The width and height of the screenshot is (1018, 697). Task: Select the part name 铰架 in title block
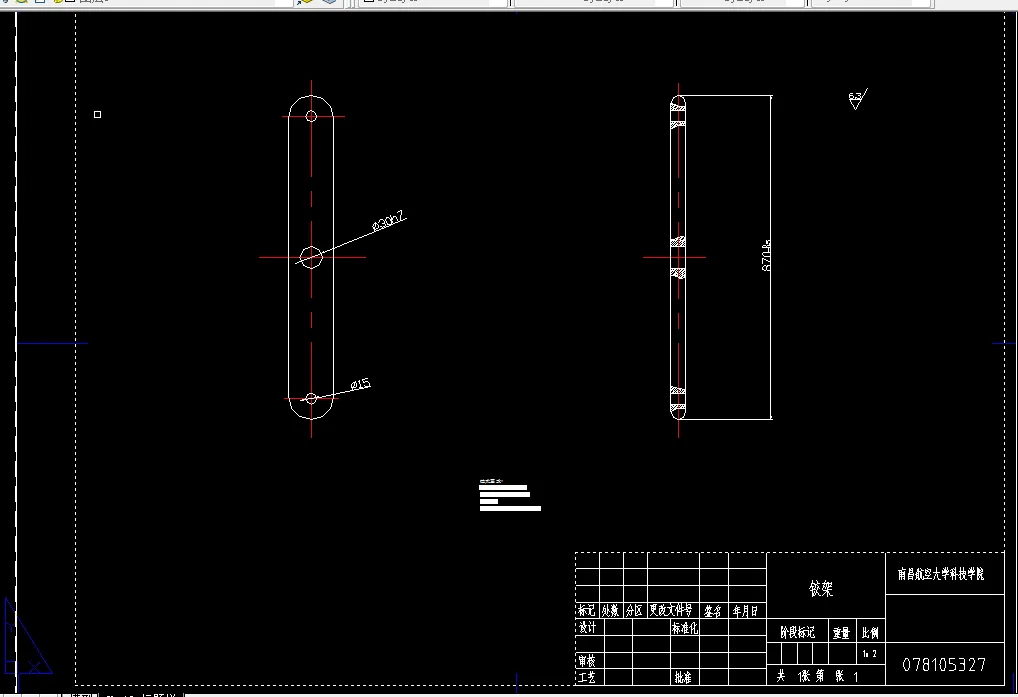pyautogui.click(x=821, y=589)
